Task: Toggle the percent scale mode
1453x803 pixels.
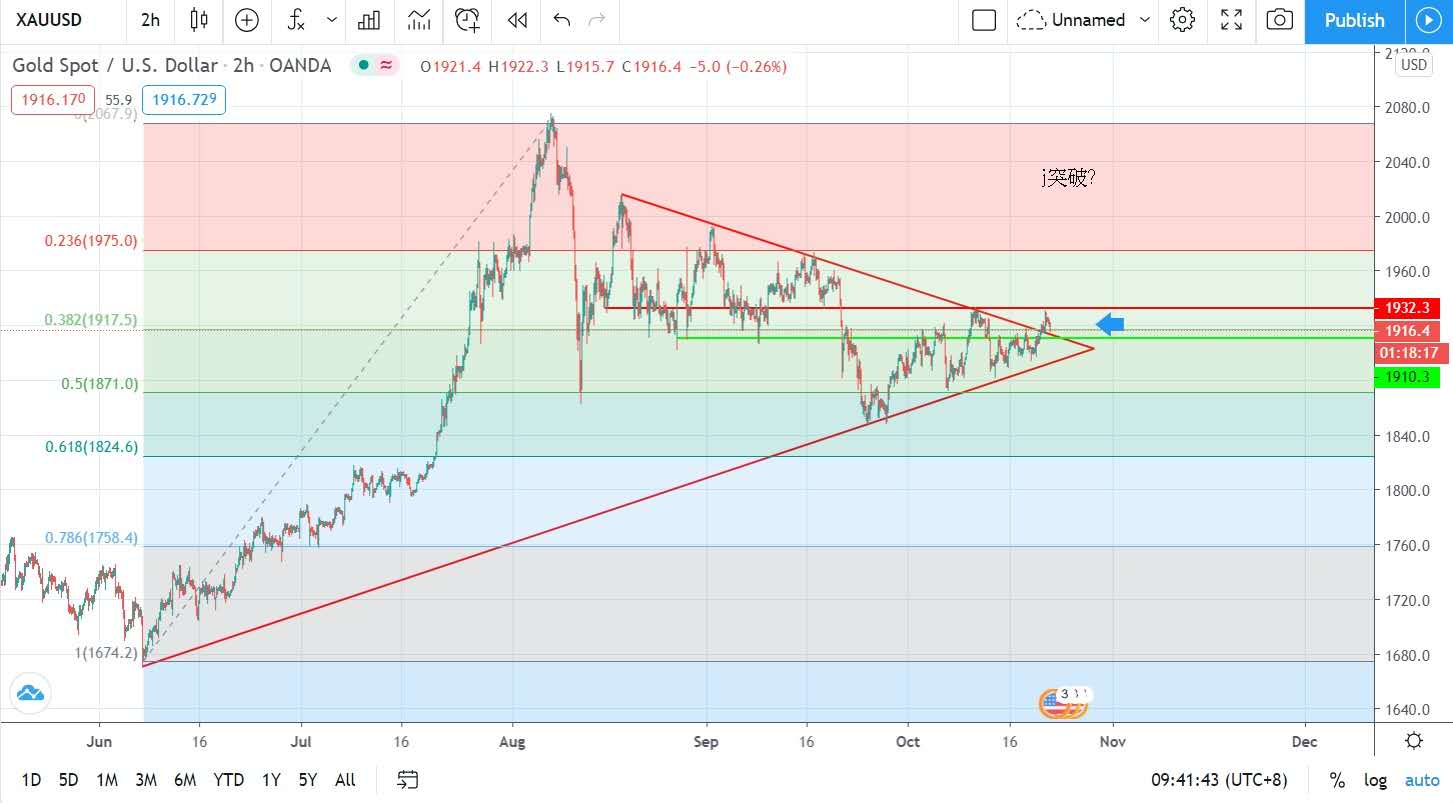Action: coord(1337,780)
